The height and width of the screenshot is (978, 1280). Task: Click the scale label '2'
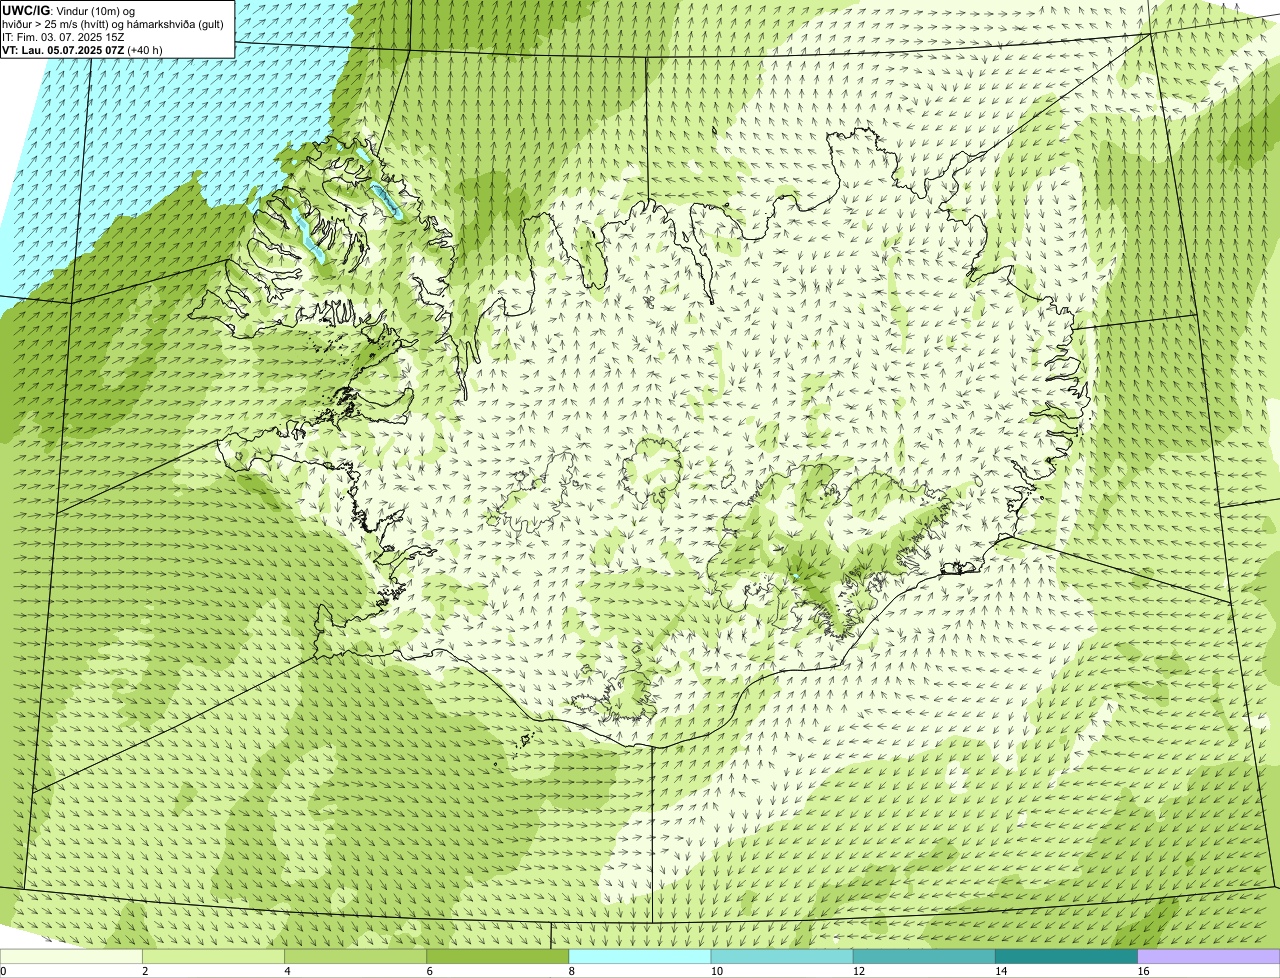click(x=145, y=971)
